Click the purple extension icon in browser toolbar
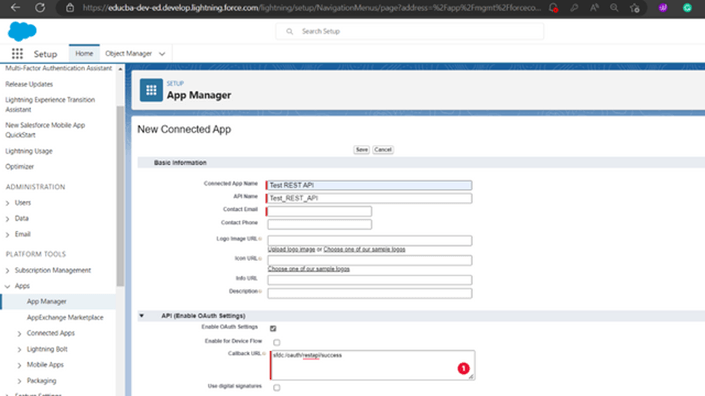This screenshot has width=705, height=396. coord(663,8)
